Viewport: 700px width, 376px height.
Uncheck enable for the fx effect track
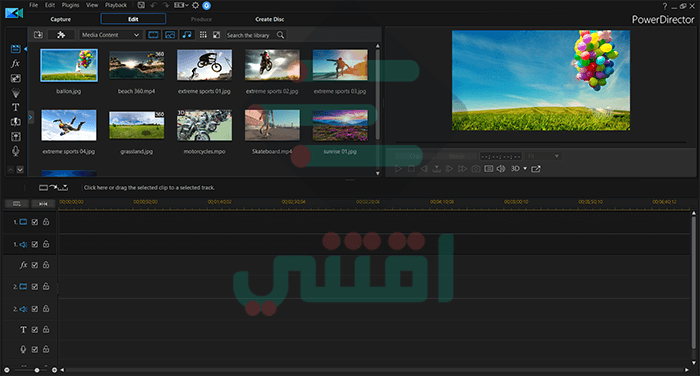35,265
